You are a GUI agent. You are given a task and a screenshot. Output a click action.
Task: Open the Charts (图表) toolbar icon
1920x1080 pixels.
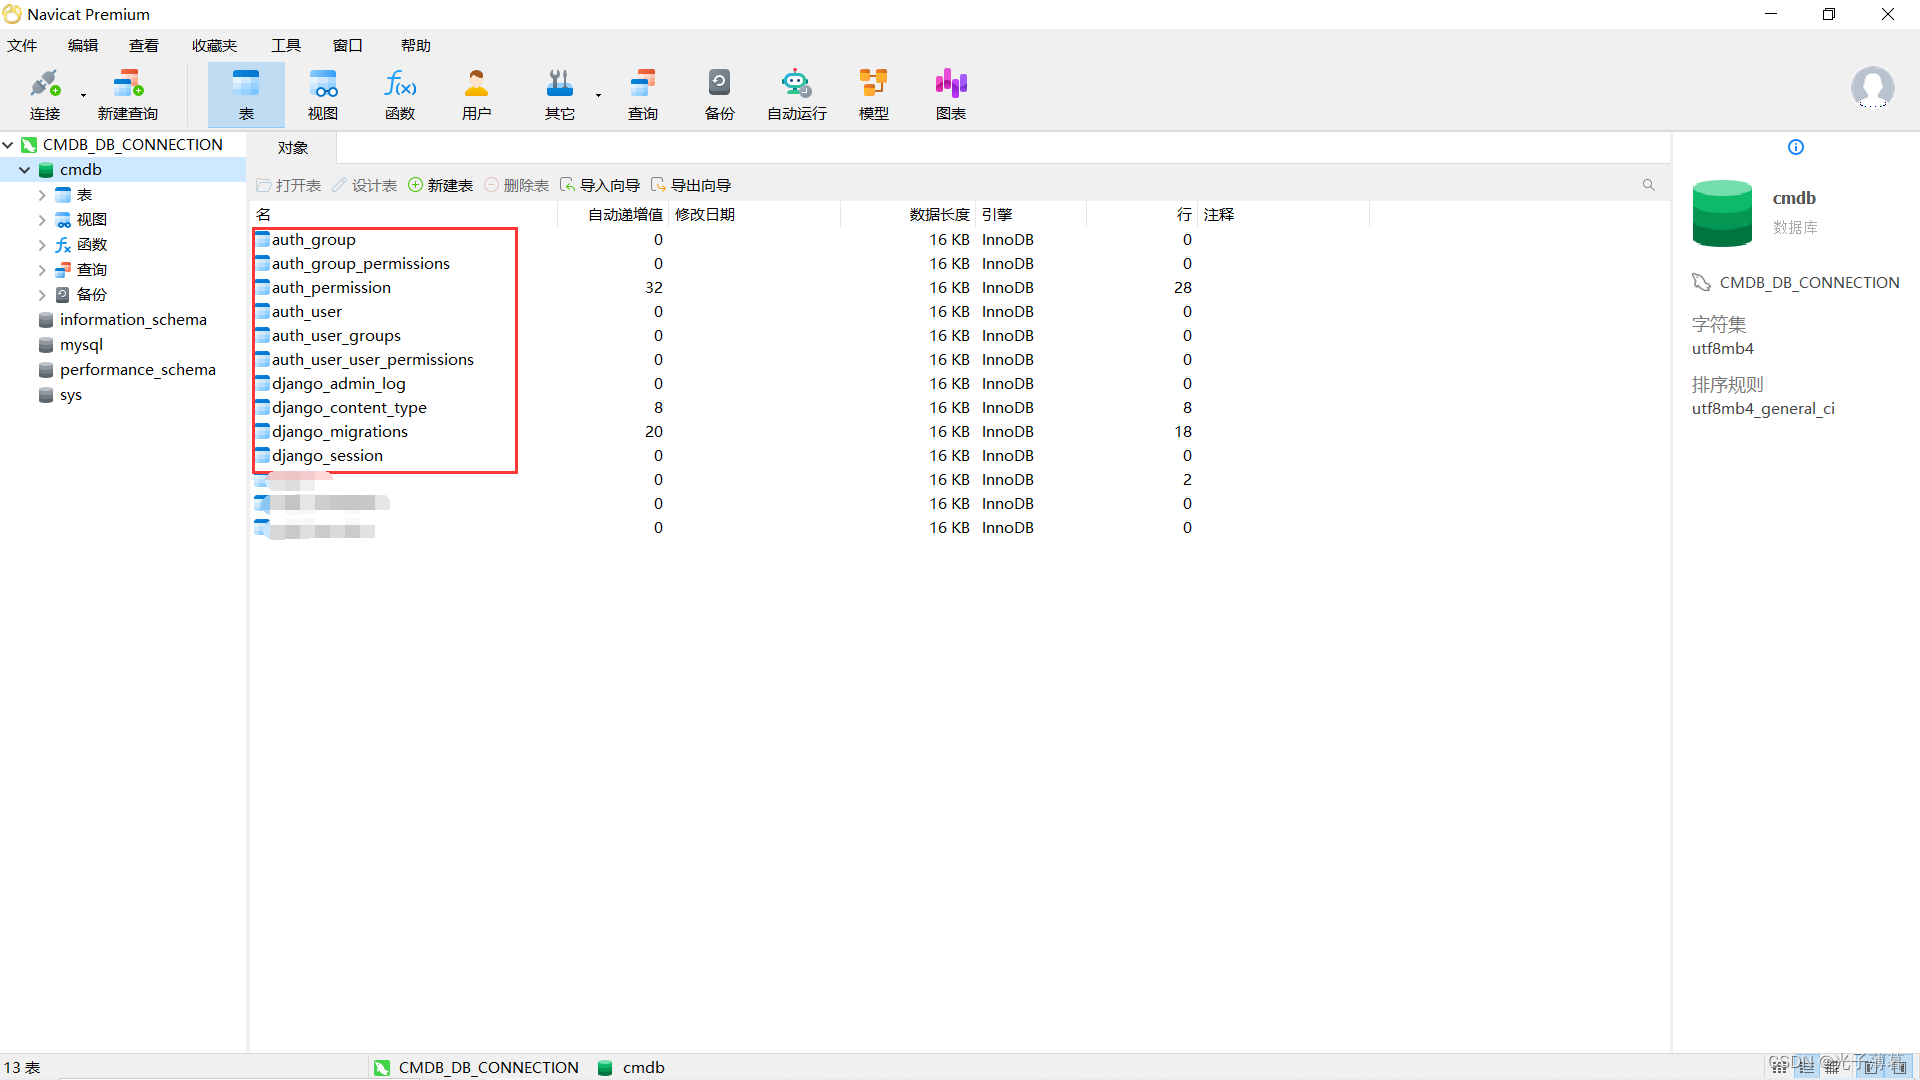click(950, 95)
